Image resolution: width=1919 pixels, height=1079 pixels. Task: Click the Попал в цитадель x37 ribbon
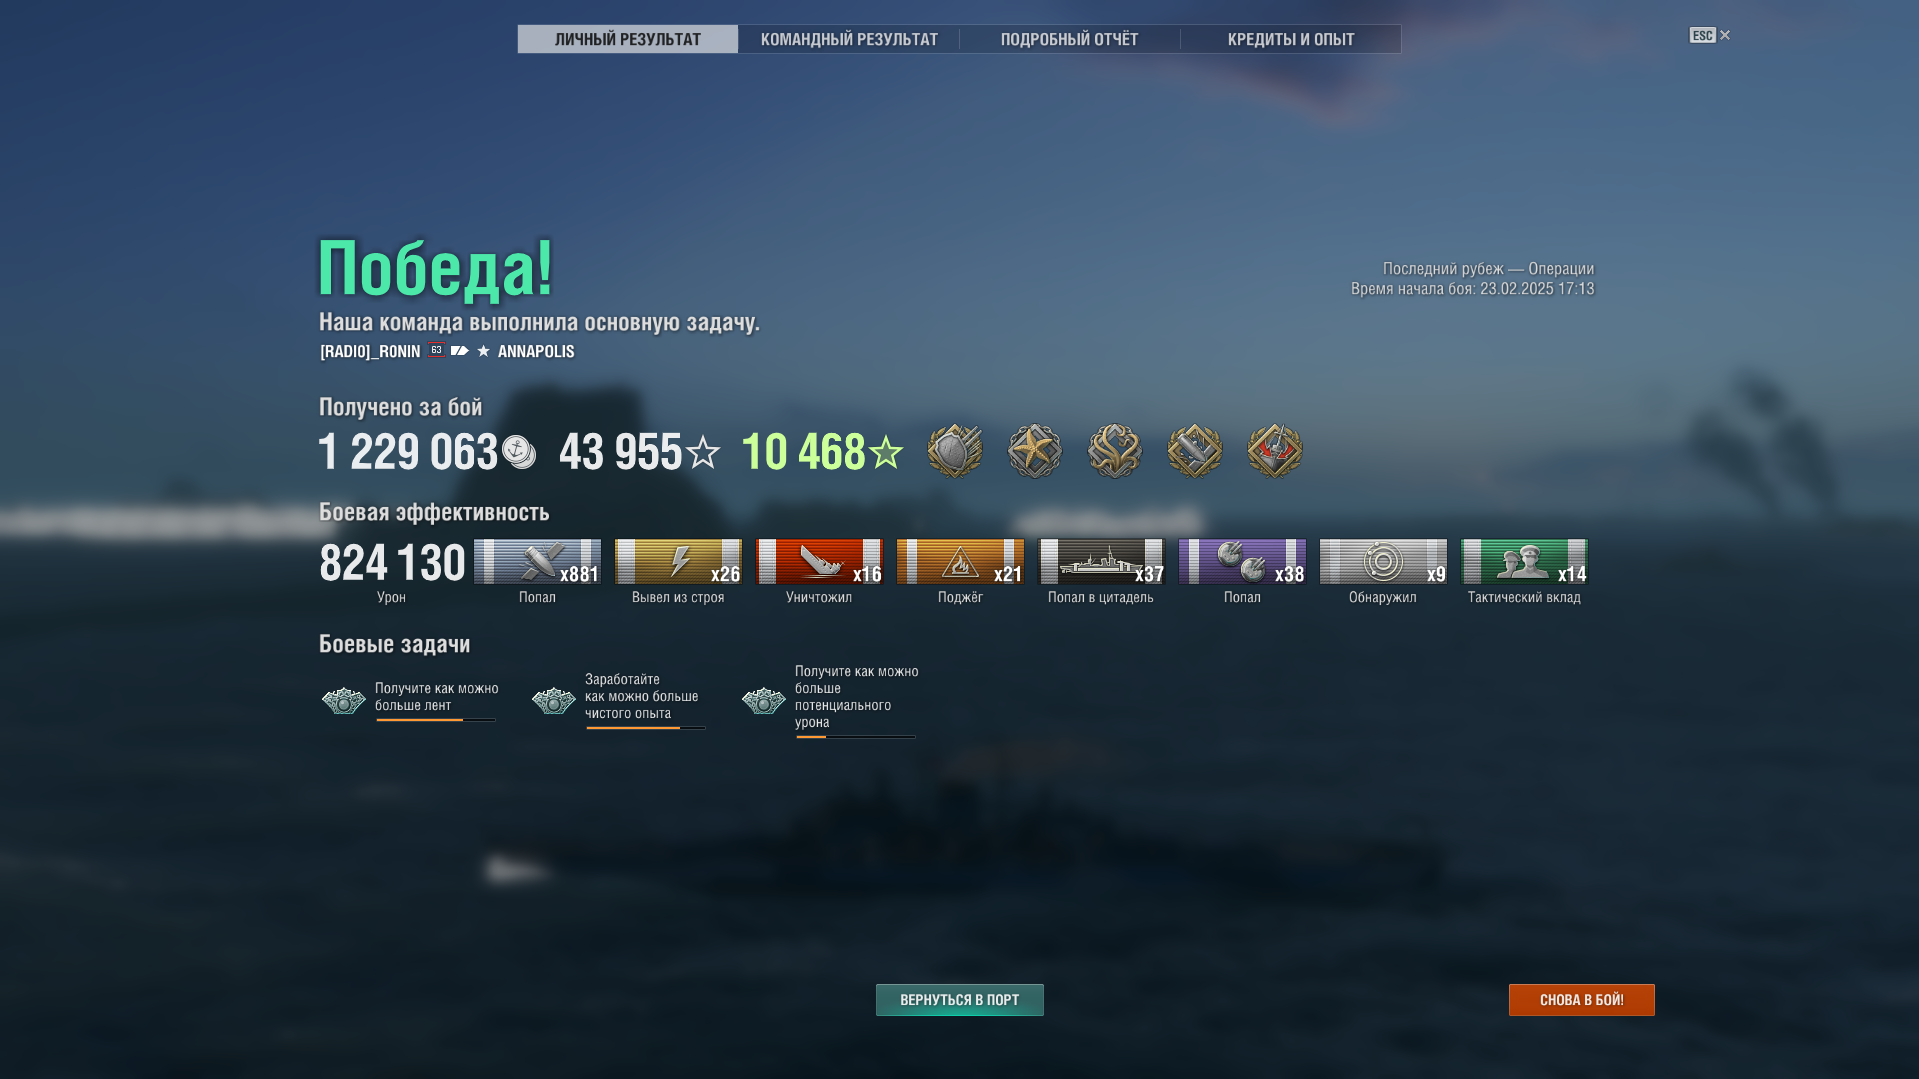(x=1101, y=561)
